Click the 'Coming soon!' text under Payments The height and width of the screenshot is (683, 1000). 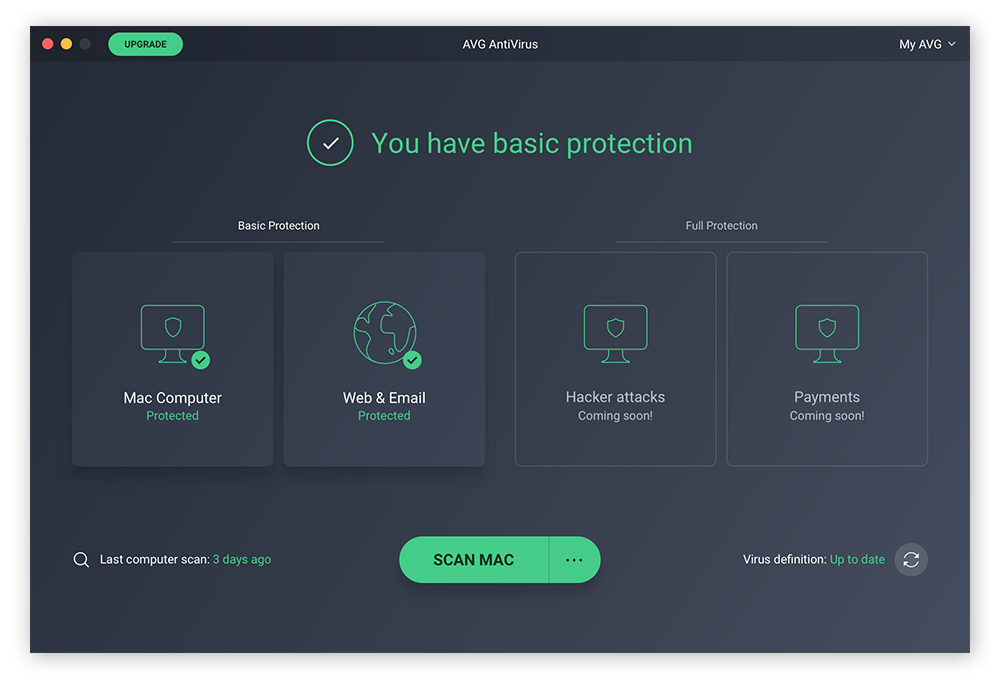click(x=827, y=416)
